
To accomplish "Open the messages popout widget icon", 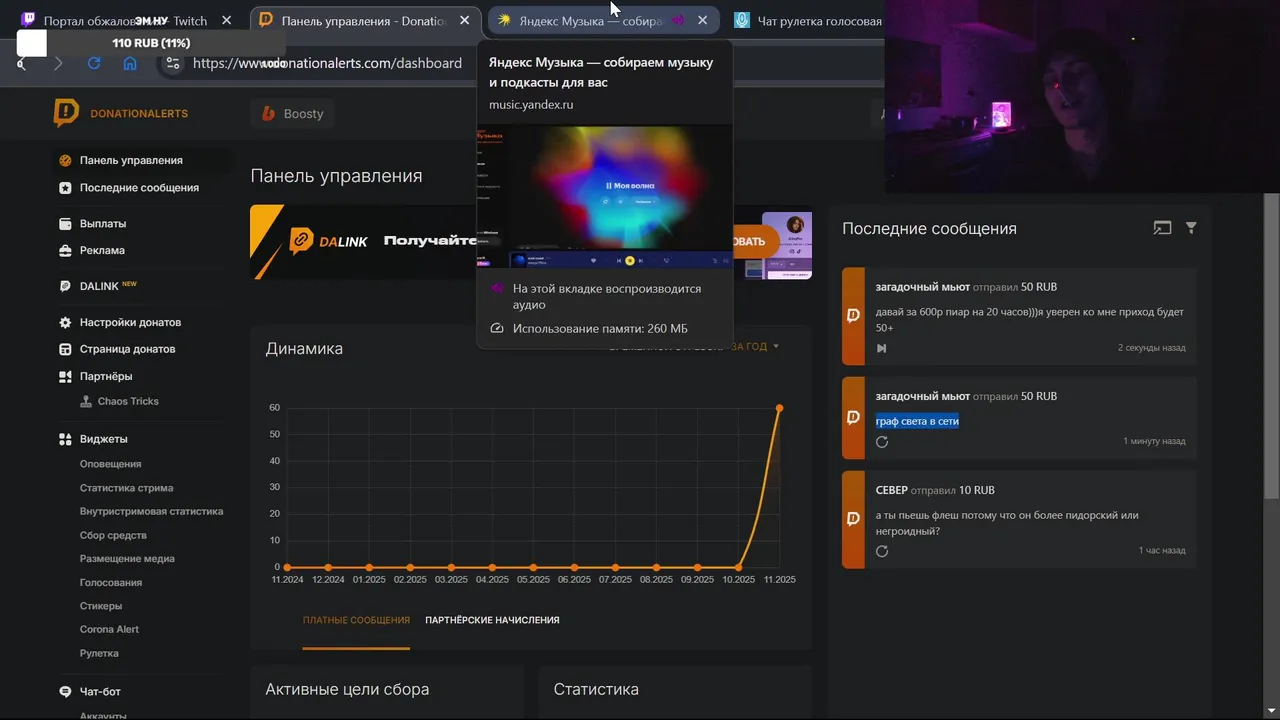I will (1162, 228).
